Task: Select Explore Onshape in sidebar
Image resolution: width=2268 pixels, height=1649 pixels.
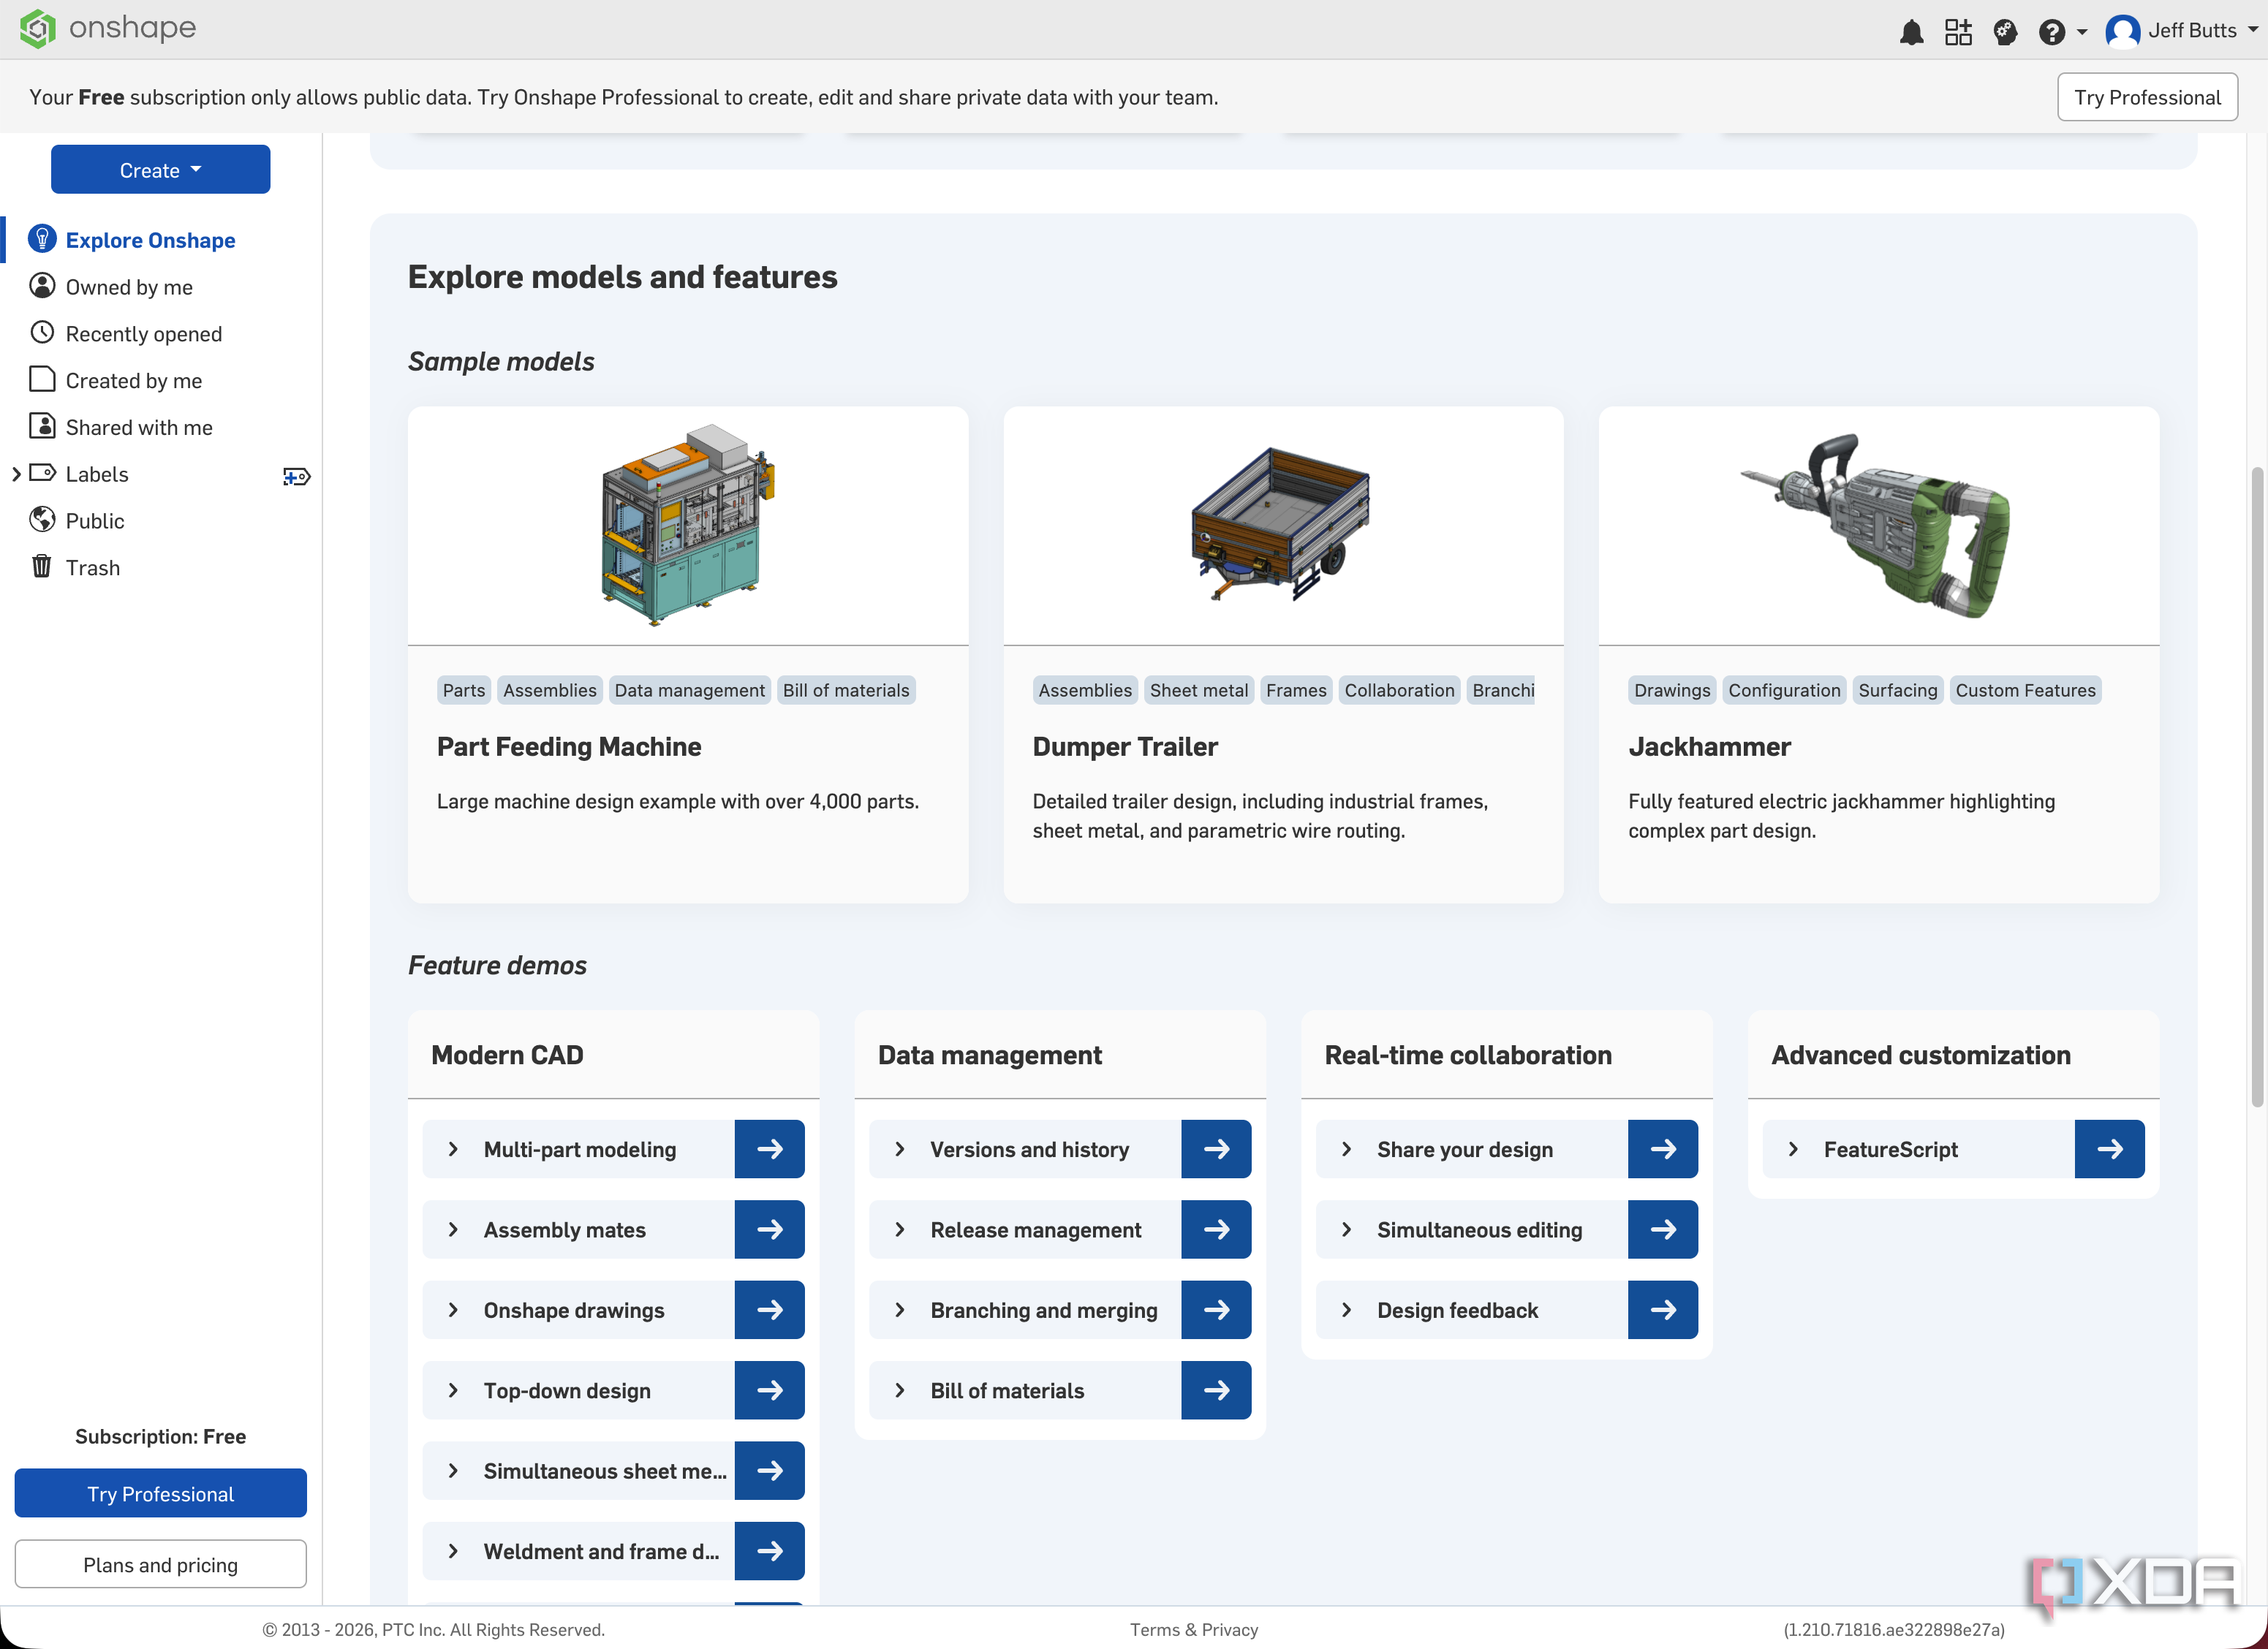Action: (x=150, y=240)
